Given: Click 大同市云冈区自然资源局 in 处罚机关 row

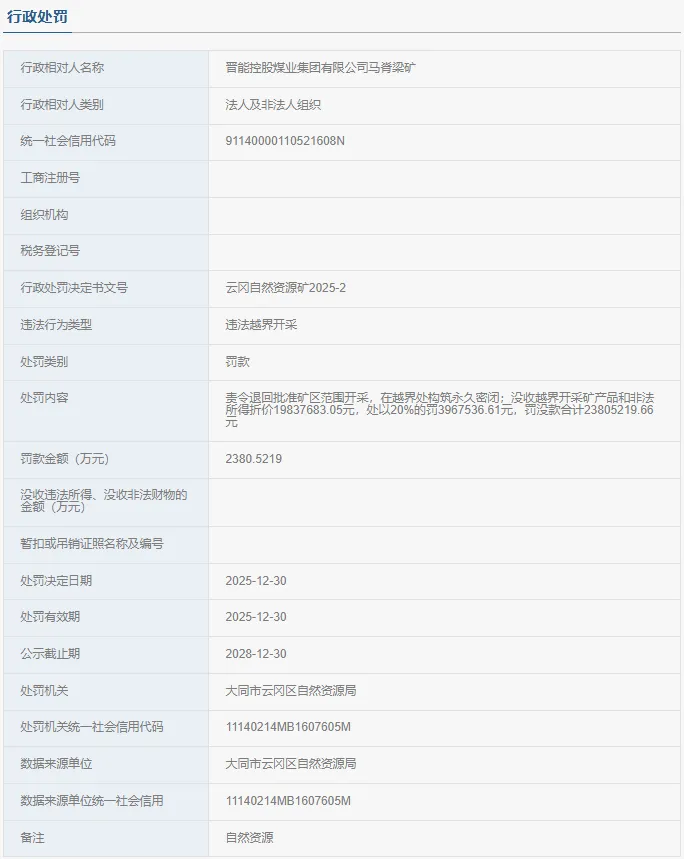Looking at the screenshot, I should pyautogui.click(x=291, y=691).
